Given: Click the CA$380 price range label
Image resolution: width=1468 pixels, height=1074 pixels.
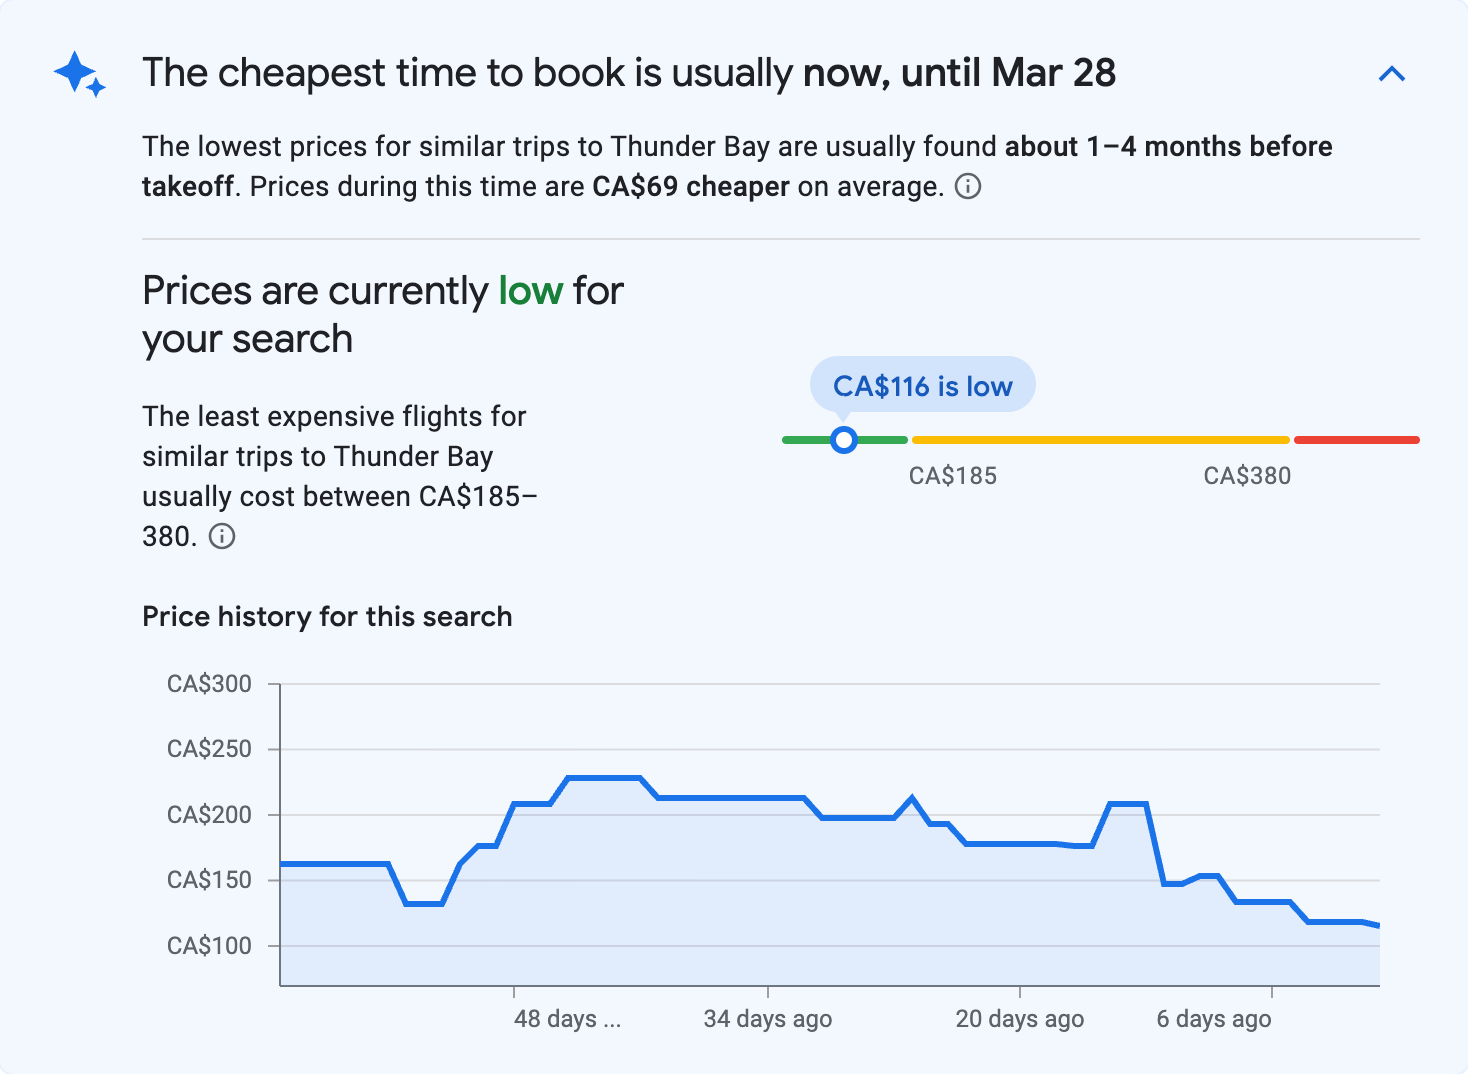Looking at the screenshot, I should coord(1247,475).
